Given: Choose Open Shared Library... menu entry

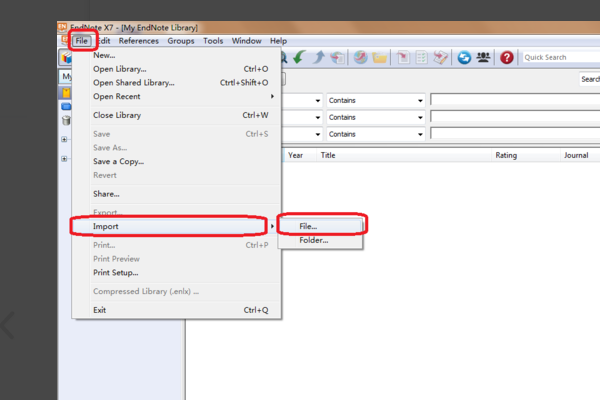Looking at the screenshot, I should point(177,83).
